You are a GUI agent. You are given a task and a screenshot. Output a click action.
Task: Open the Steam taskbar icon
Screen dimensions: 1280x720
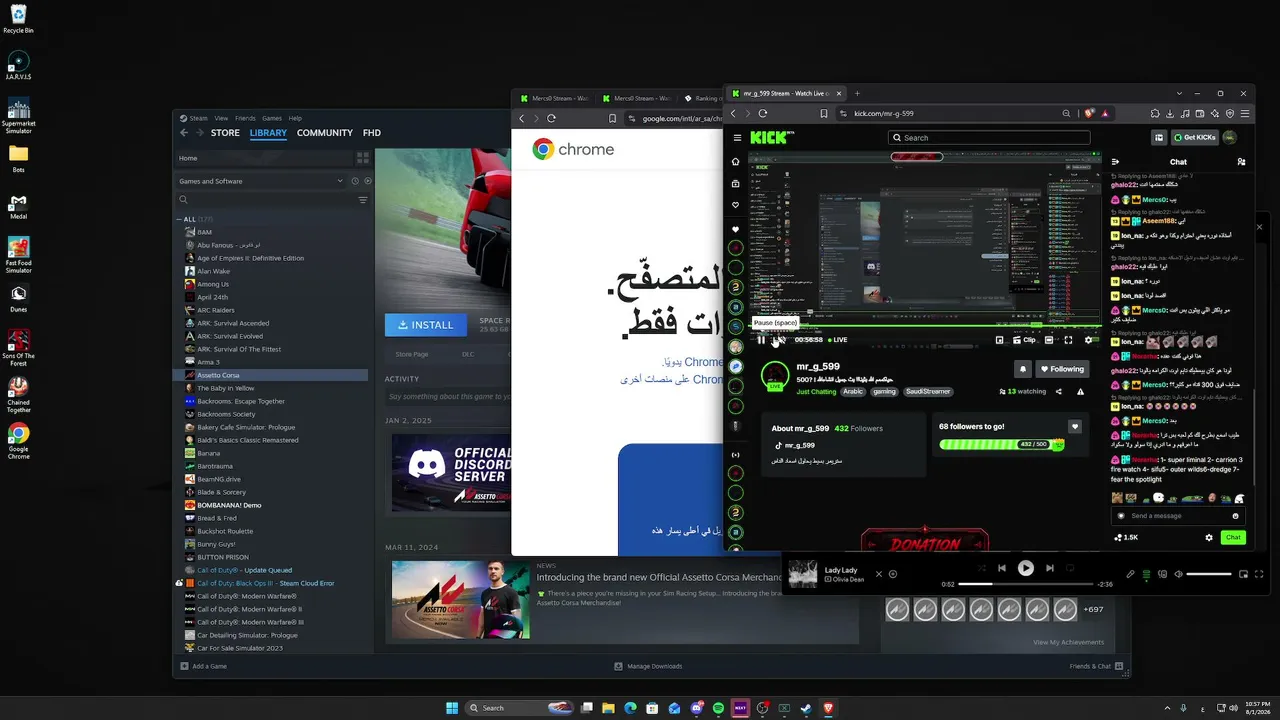806,708
